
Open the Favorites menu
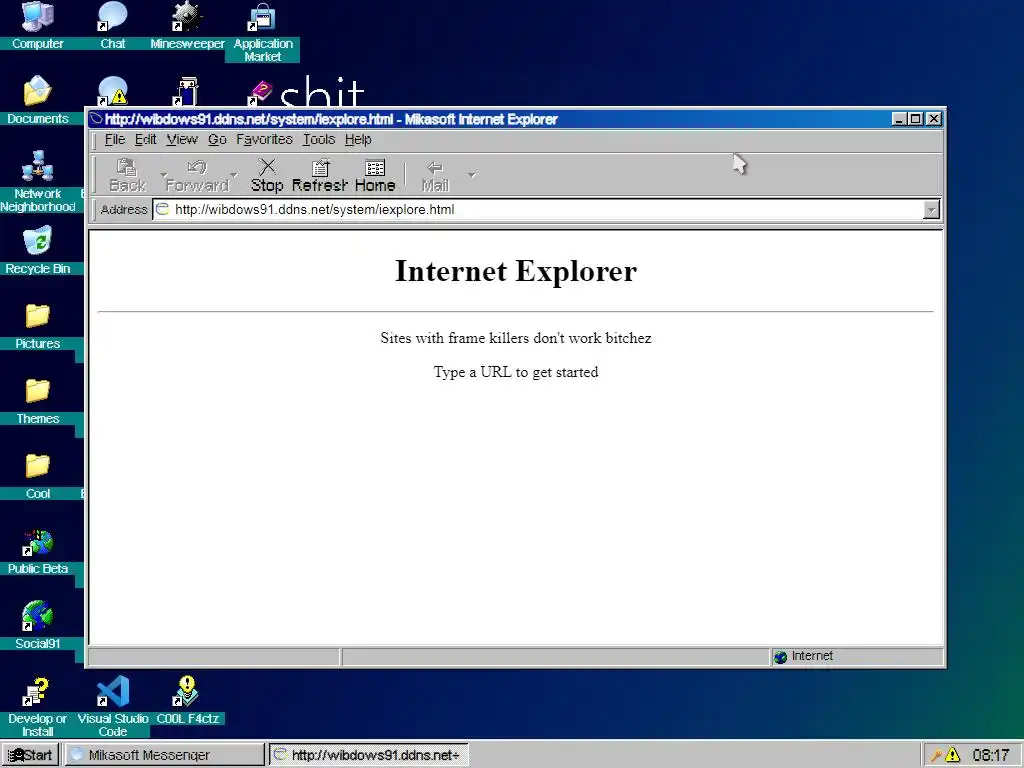click(264, 139)
